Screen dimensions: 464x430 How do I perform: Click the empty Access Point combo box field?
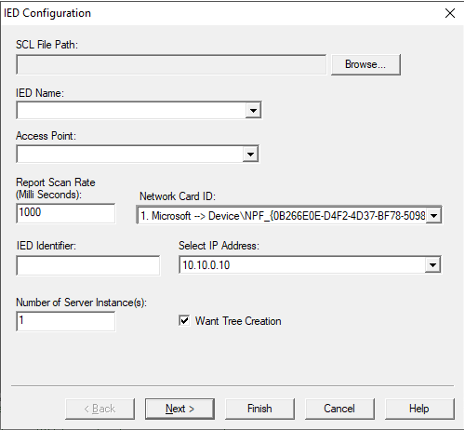point(130,154)
